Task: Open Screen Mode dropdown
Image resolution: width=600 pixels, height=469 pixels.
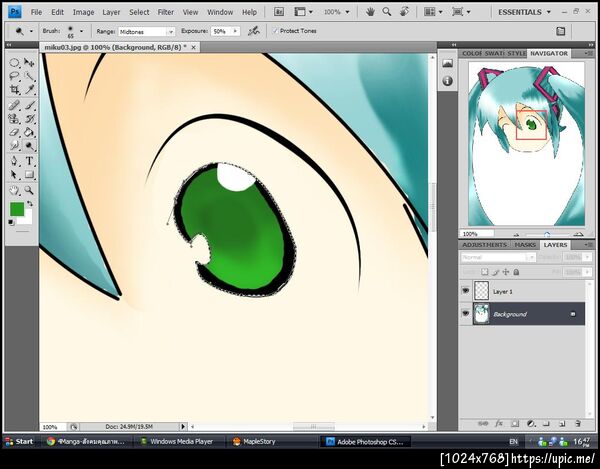Action: click(x=461, y=12)
